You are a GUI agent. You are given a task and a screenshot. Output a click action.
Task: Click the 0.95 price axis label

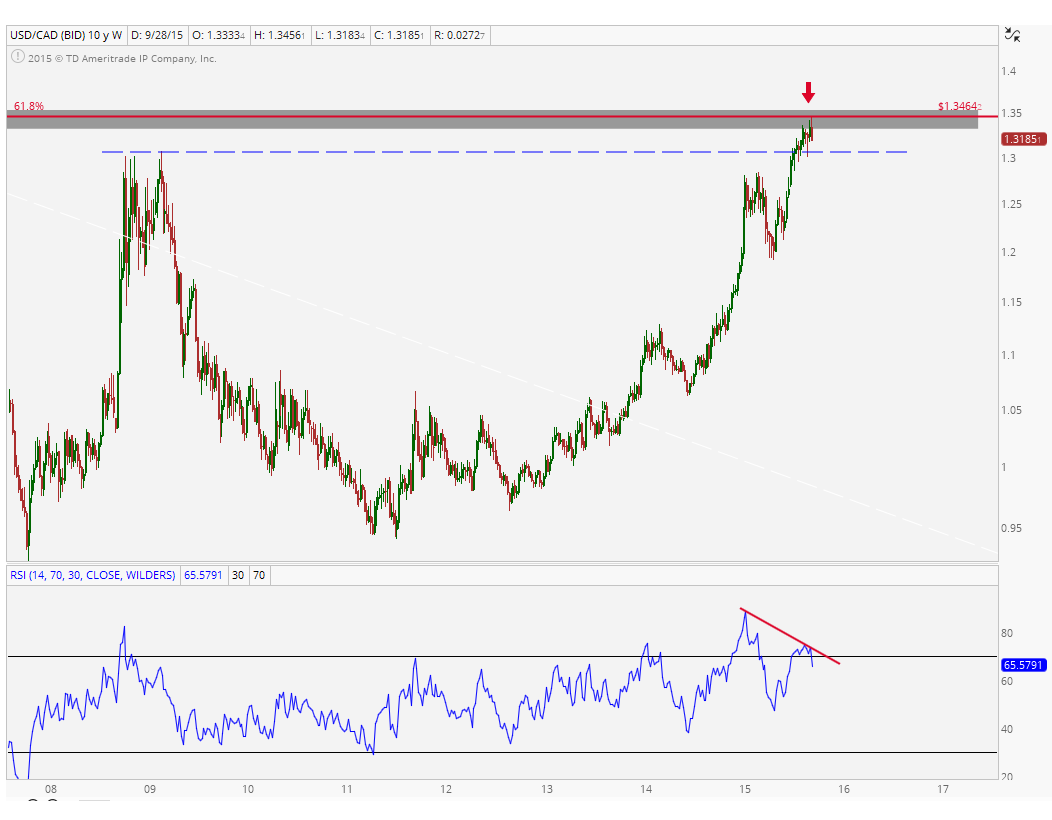(1011, 528)
